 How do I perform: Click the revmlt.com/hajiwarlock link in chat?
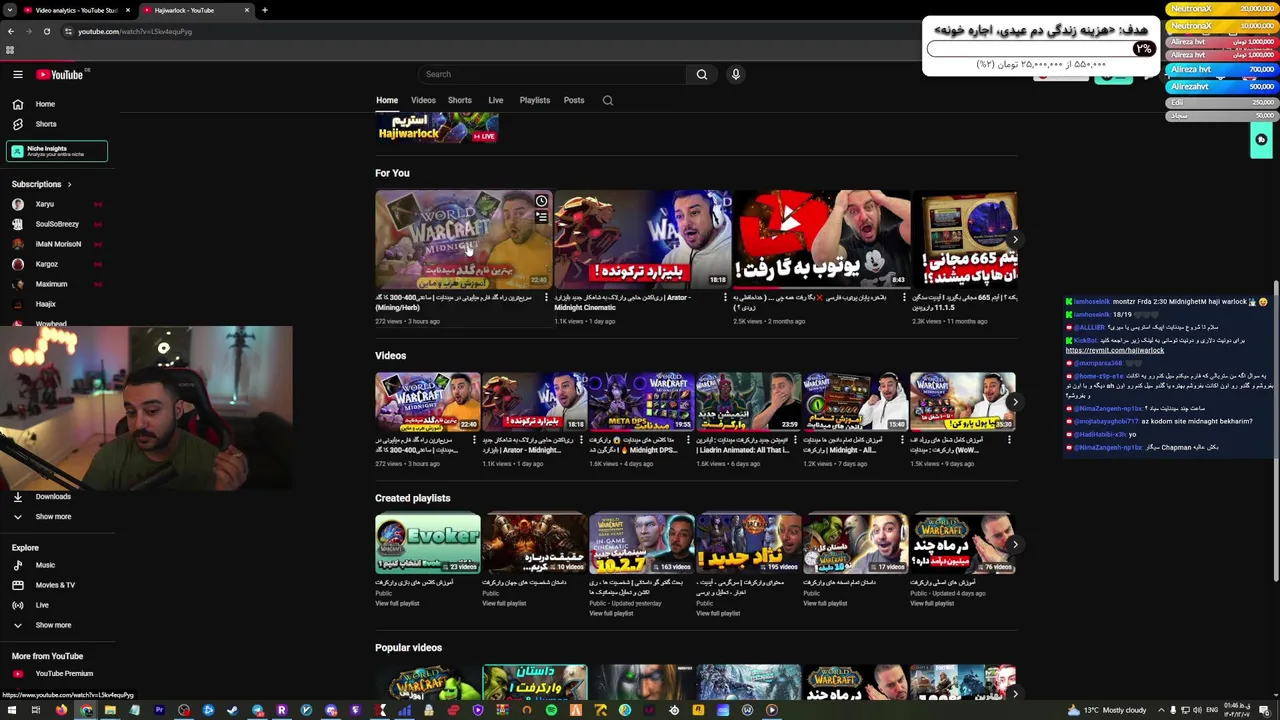pos(1115,351)
